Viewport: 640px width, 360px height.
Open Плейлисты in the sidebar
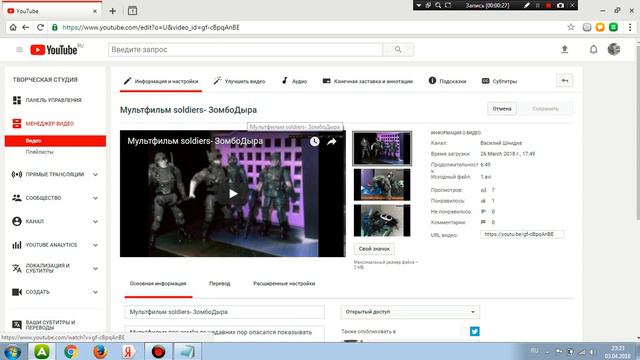tap(40, 152)
